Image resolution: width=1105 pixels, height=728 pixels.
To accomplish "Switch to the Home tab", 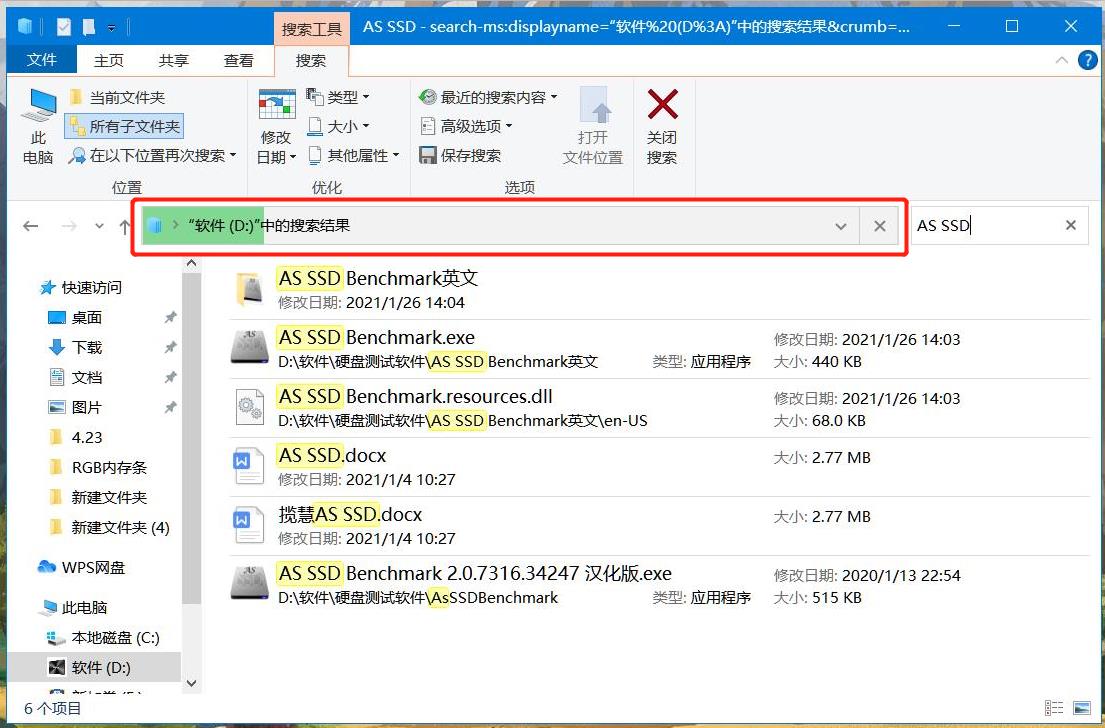I will tap(109, 61).
